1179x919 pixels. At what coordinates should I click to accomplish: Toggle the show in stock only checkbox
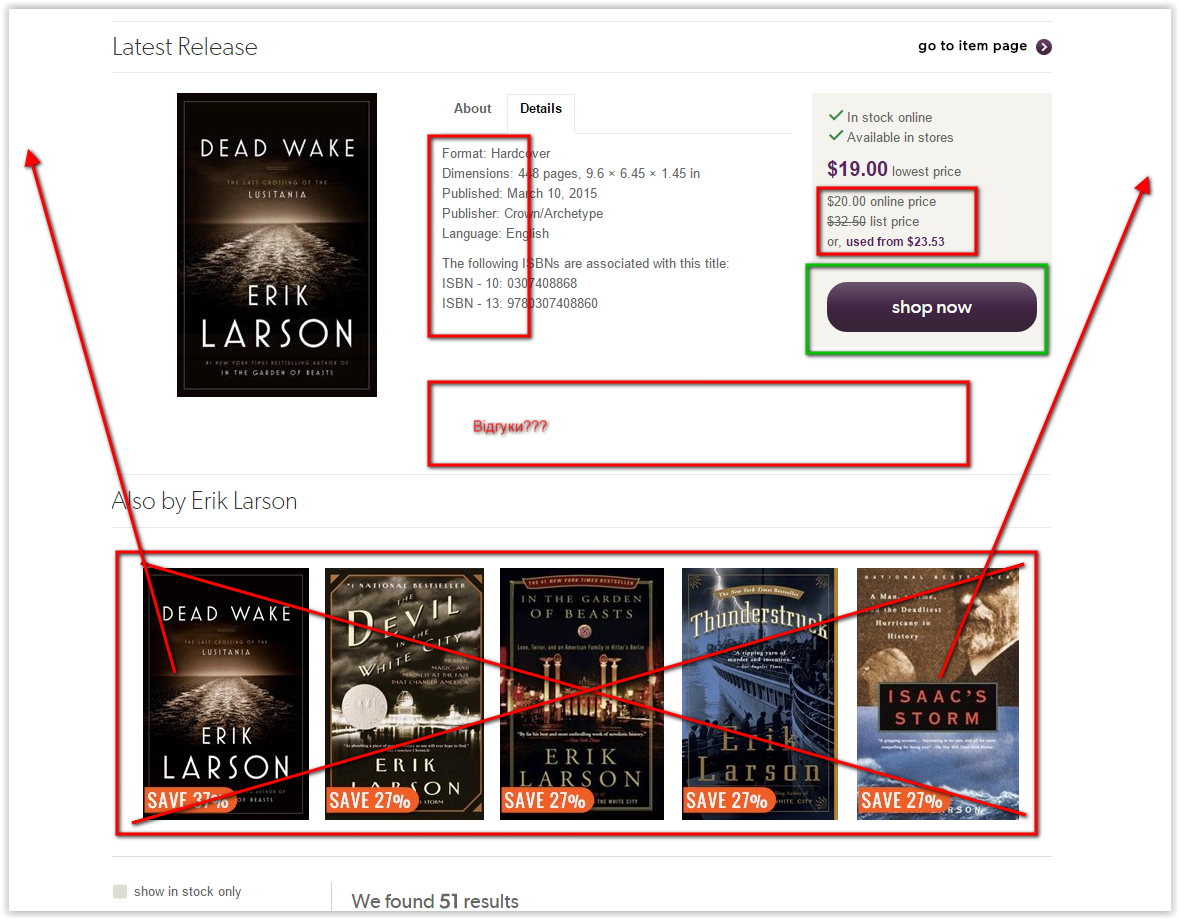click(x=120, y=891)
